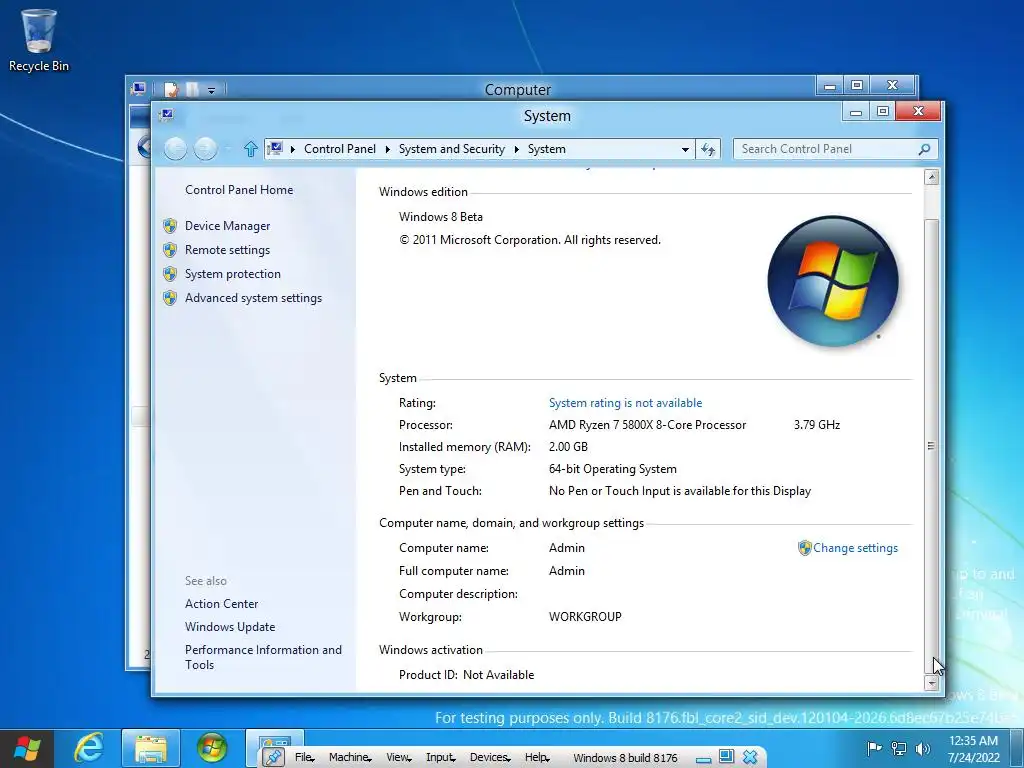Open Quick Access Toolbar dropdown in Computer window

point(212,90)
